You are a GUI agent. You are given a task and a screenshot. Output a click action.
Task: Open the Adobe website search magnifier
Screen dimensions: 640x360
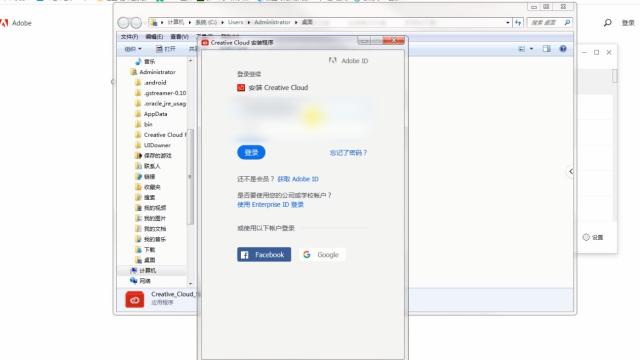[608, 23]
